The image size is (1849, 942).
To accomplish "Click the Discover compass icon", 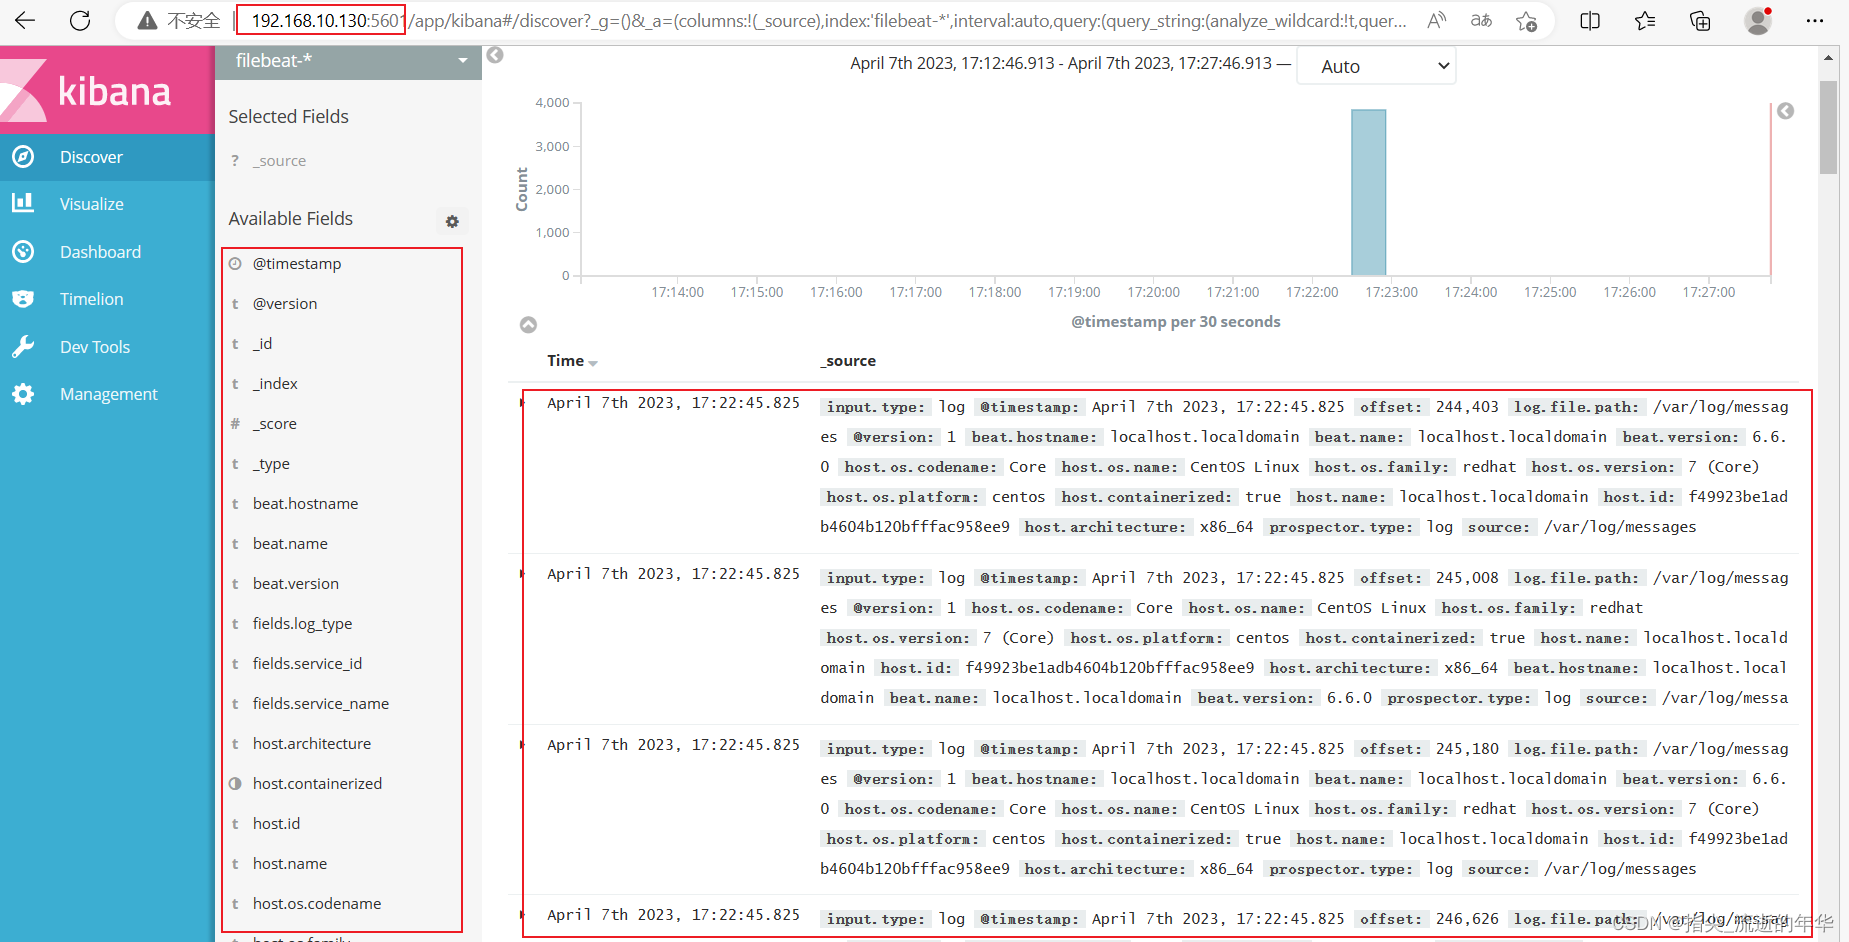I will click(x=23, y=157).
